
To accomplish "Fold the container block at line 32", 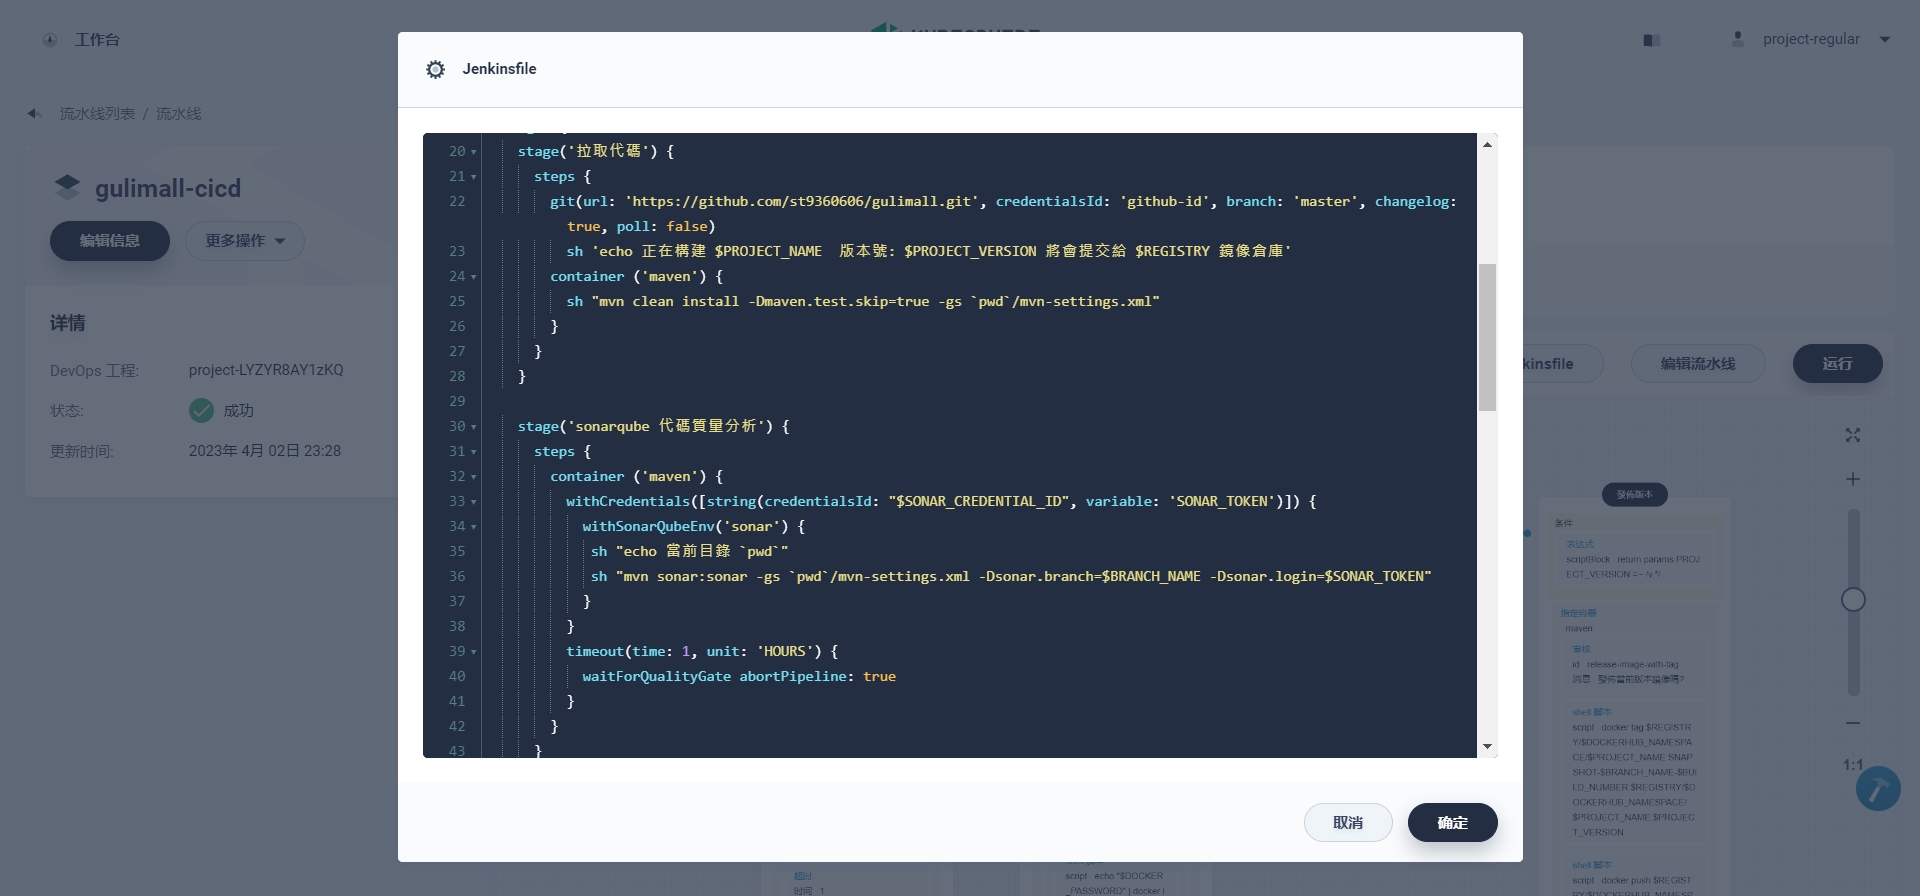I will pos(473,477).
